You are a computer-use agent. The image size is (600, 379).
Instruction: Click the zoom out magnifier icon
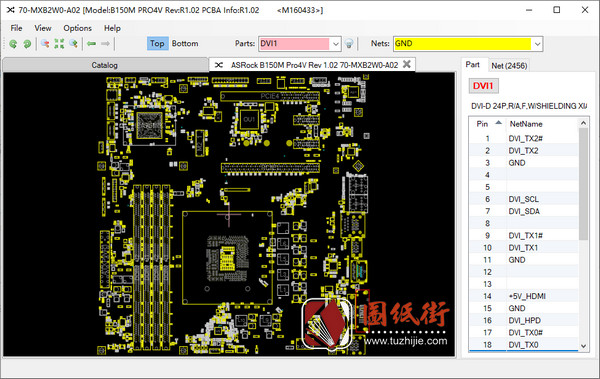point(45,44)
